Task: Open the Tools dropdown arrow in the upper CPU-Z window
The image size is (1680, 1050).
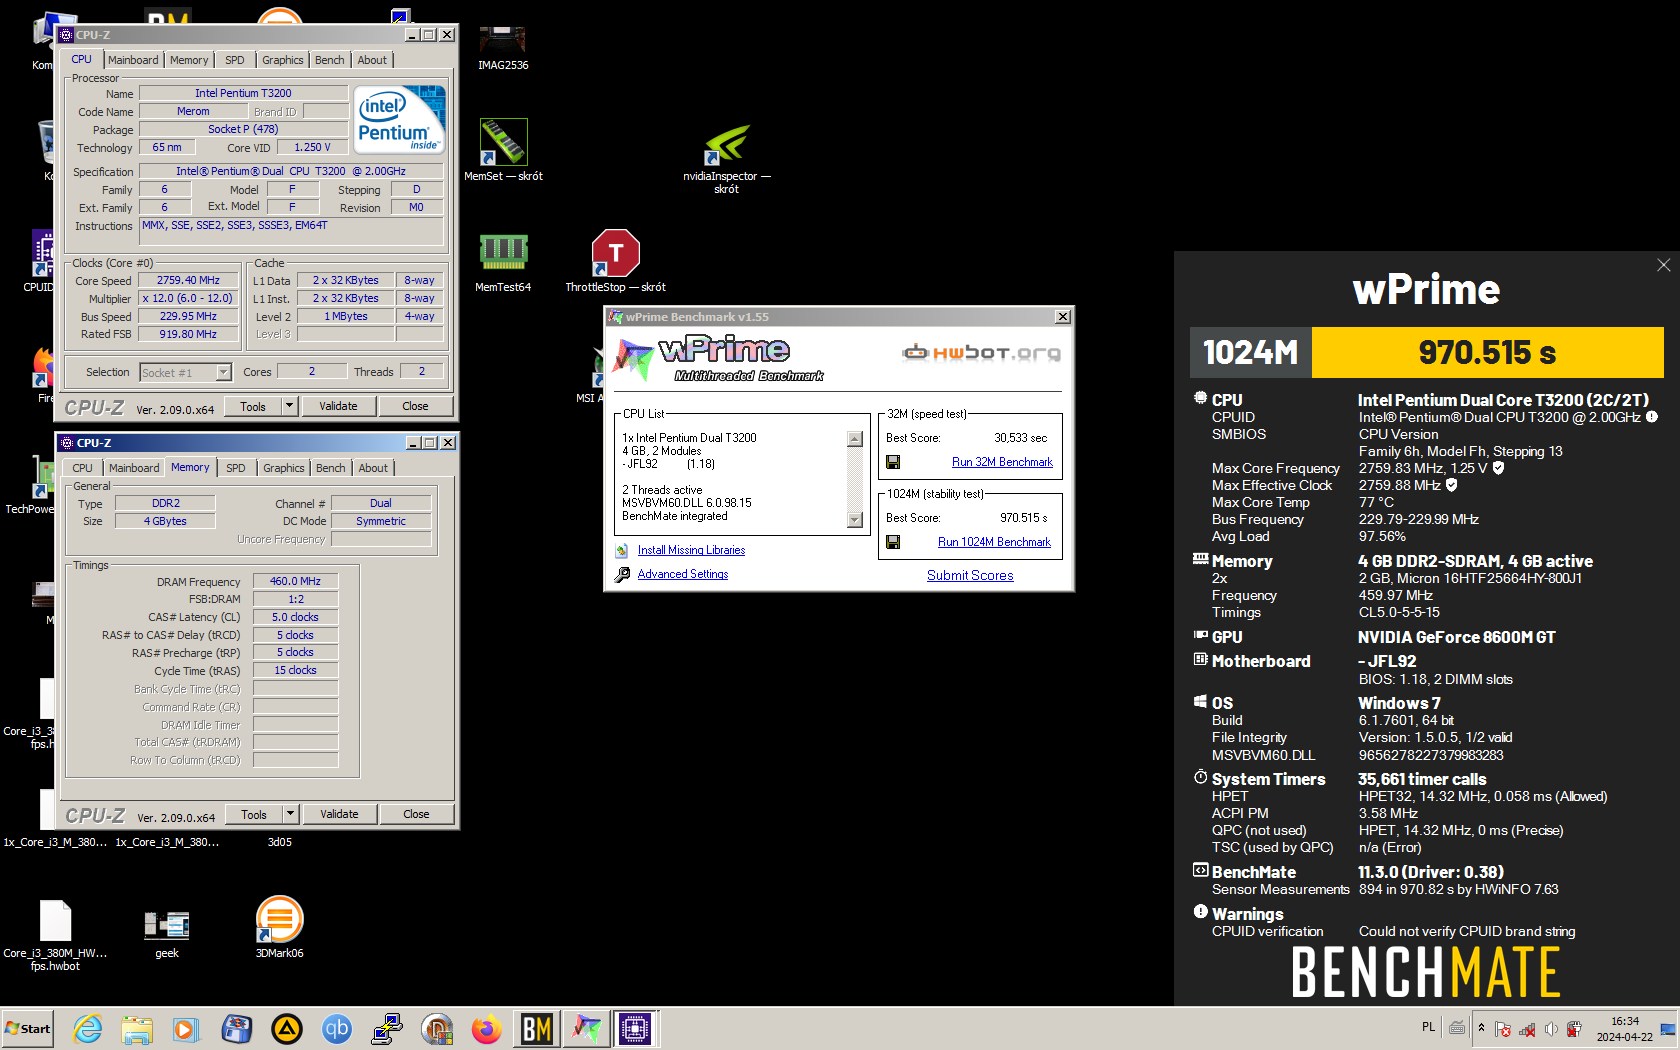Action: click(x=289, y=406)
